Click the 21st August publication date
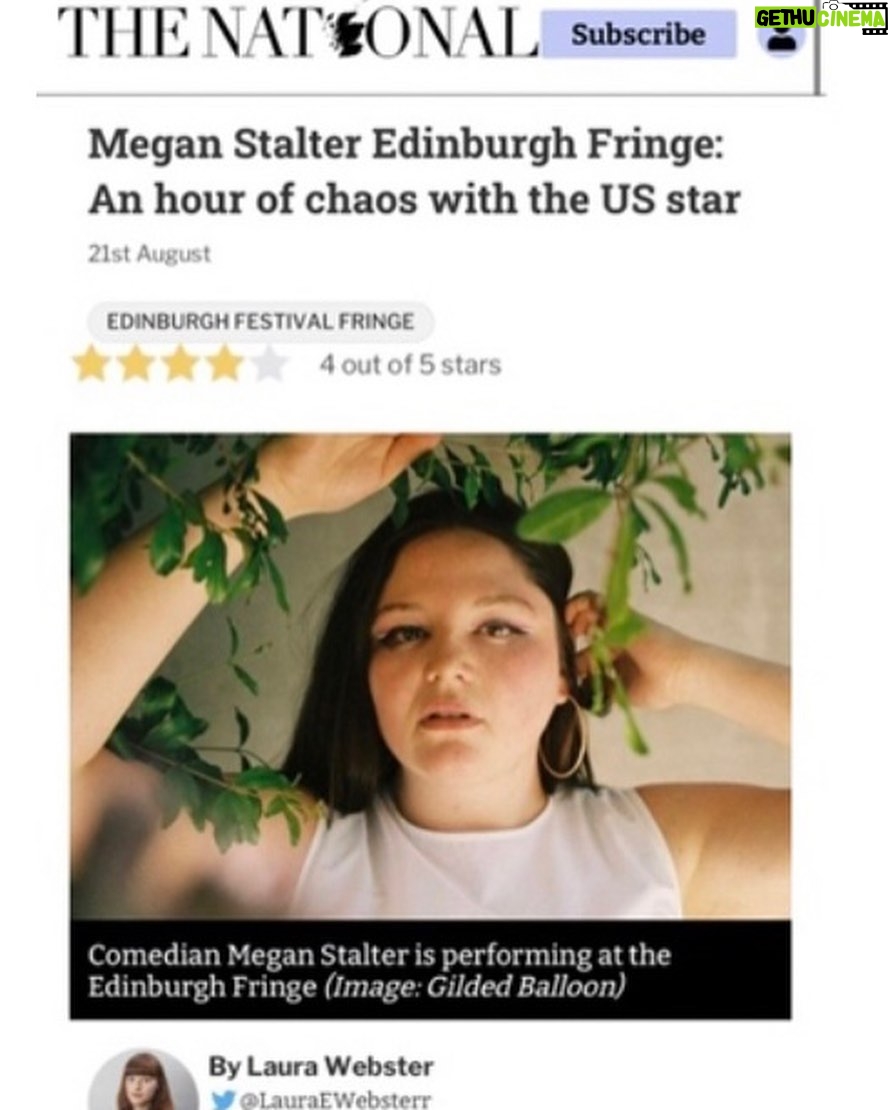888x1110 pixels. pyautogui.click(x=149, y=254)
